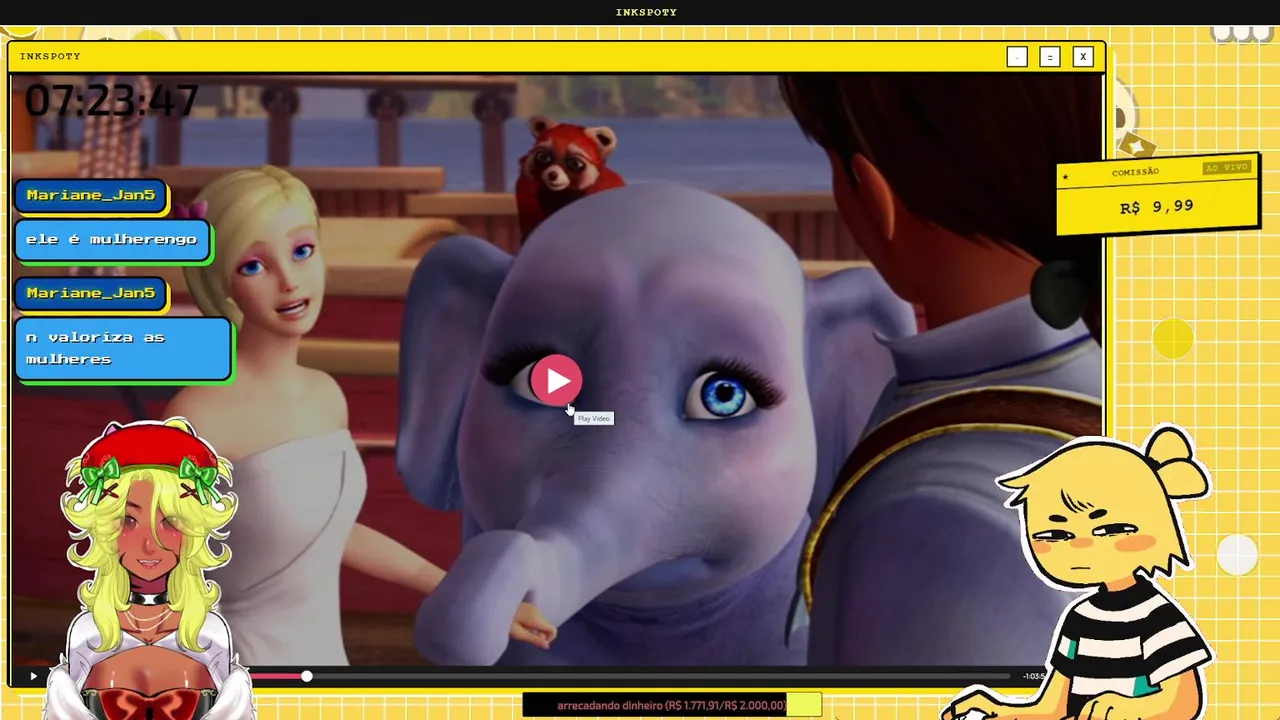Click the 07:23:47 timer text
The image size is (1280, 720).
point(111,101)
